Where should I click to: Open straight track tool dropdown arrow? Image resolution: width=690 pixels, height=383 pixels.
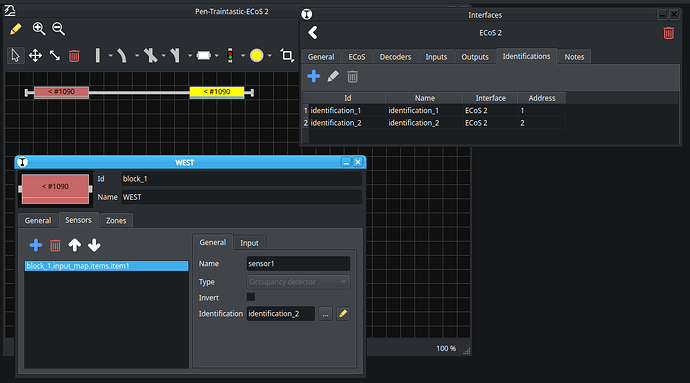[x=110, y=56]
